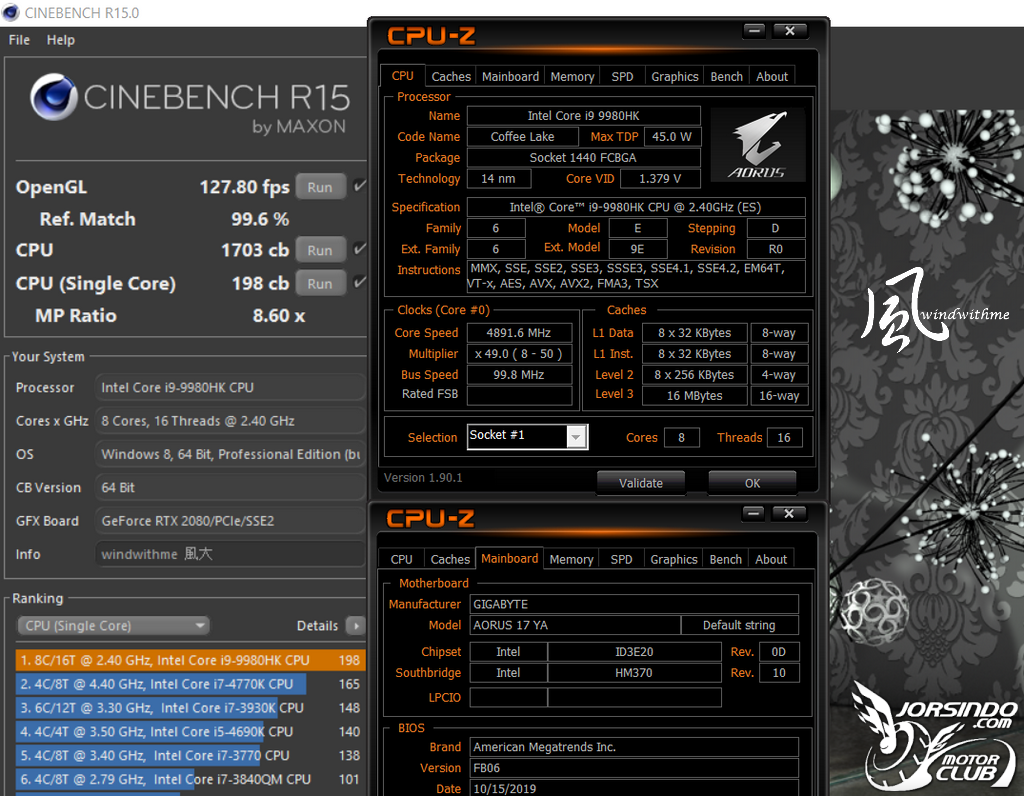Click the Specification field i9-9980HK text
The image size is (1024, 796).
click(x=635, y=207)
